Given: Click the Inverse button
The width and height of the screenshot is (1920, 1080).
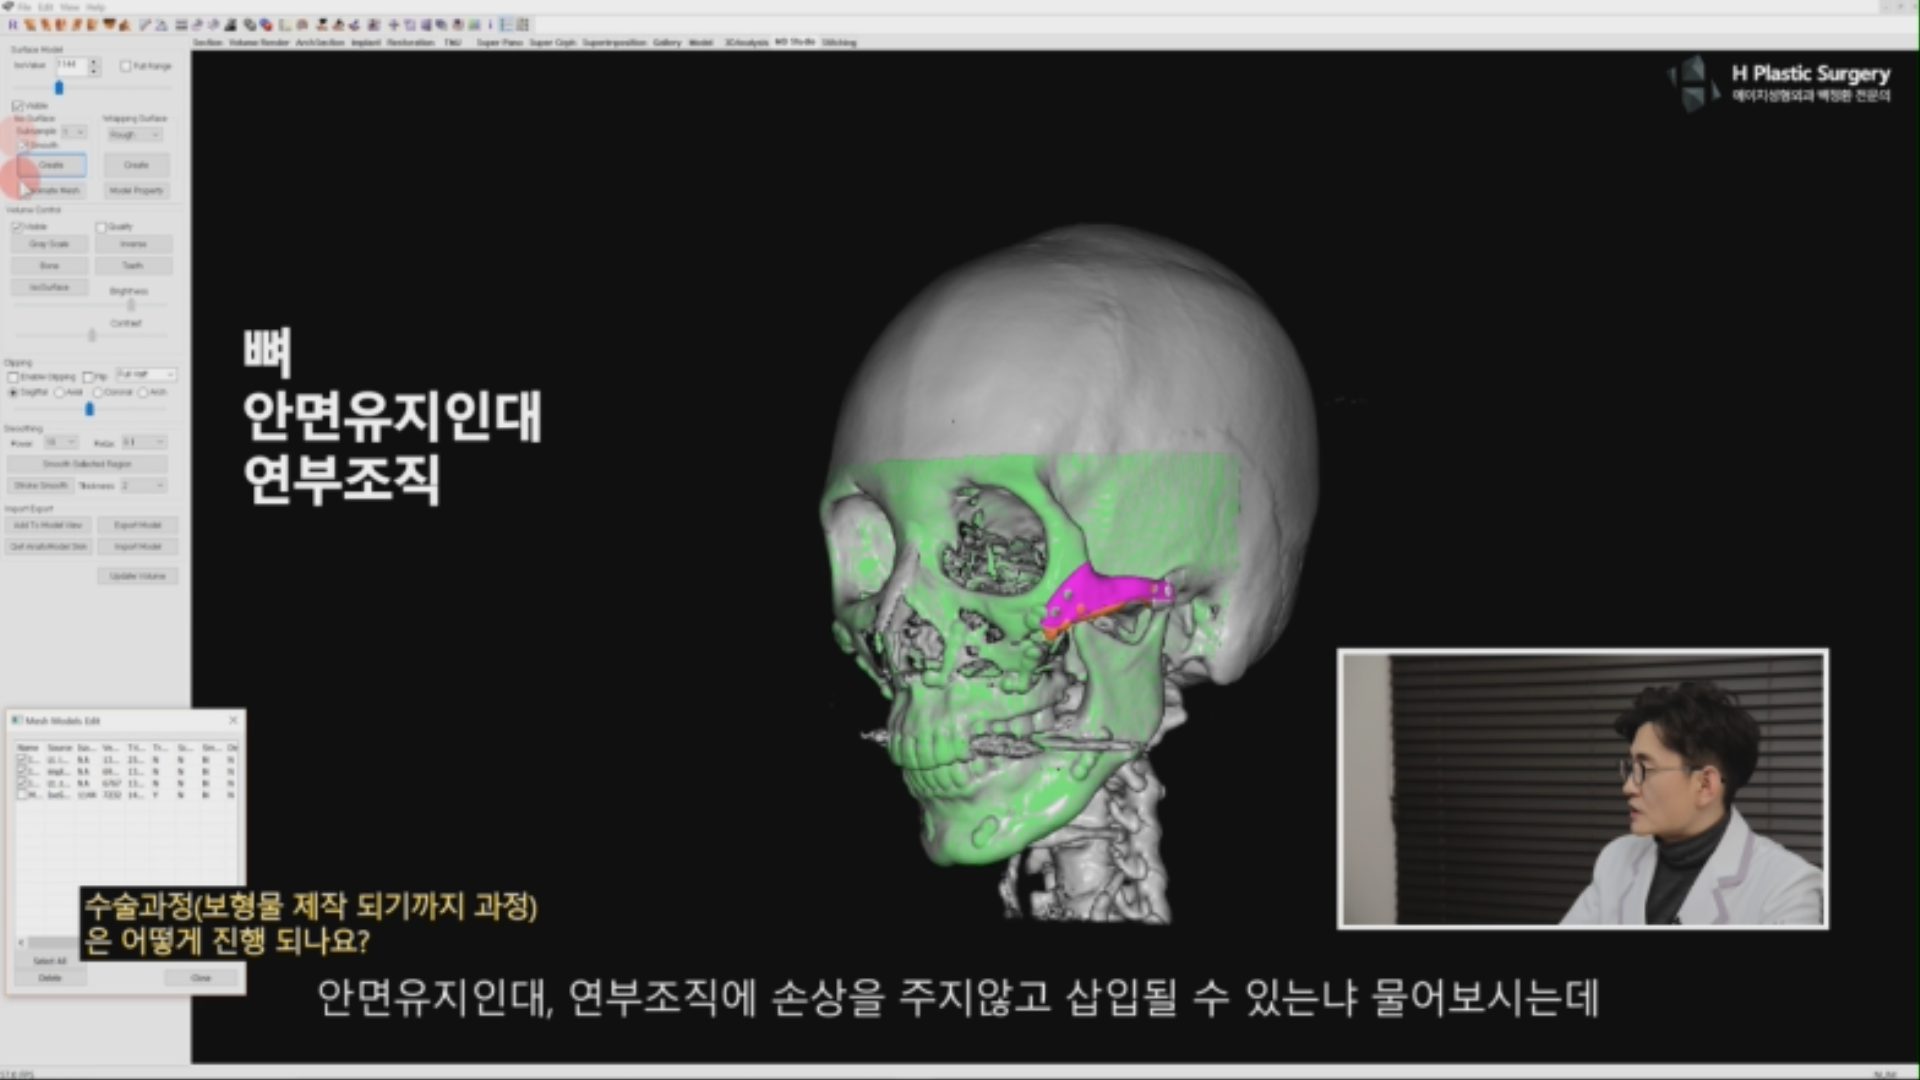Looking at the screenshot, I should pos(133,244).
